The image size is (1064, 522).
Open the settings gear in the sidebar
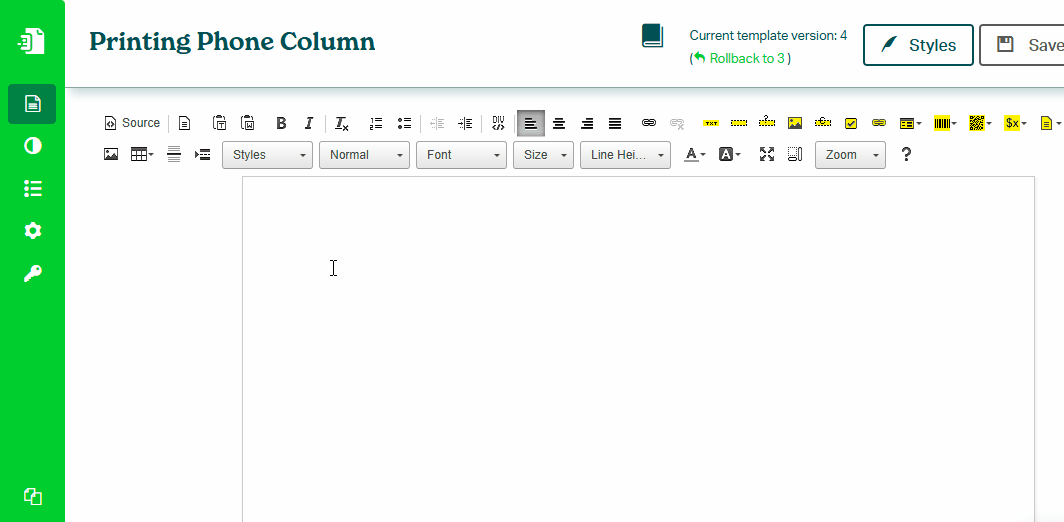click(x=33, y=231)
